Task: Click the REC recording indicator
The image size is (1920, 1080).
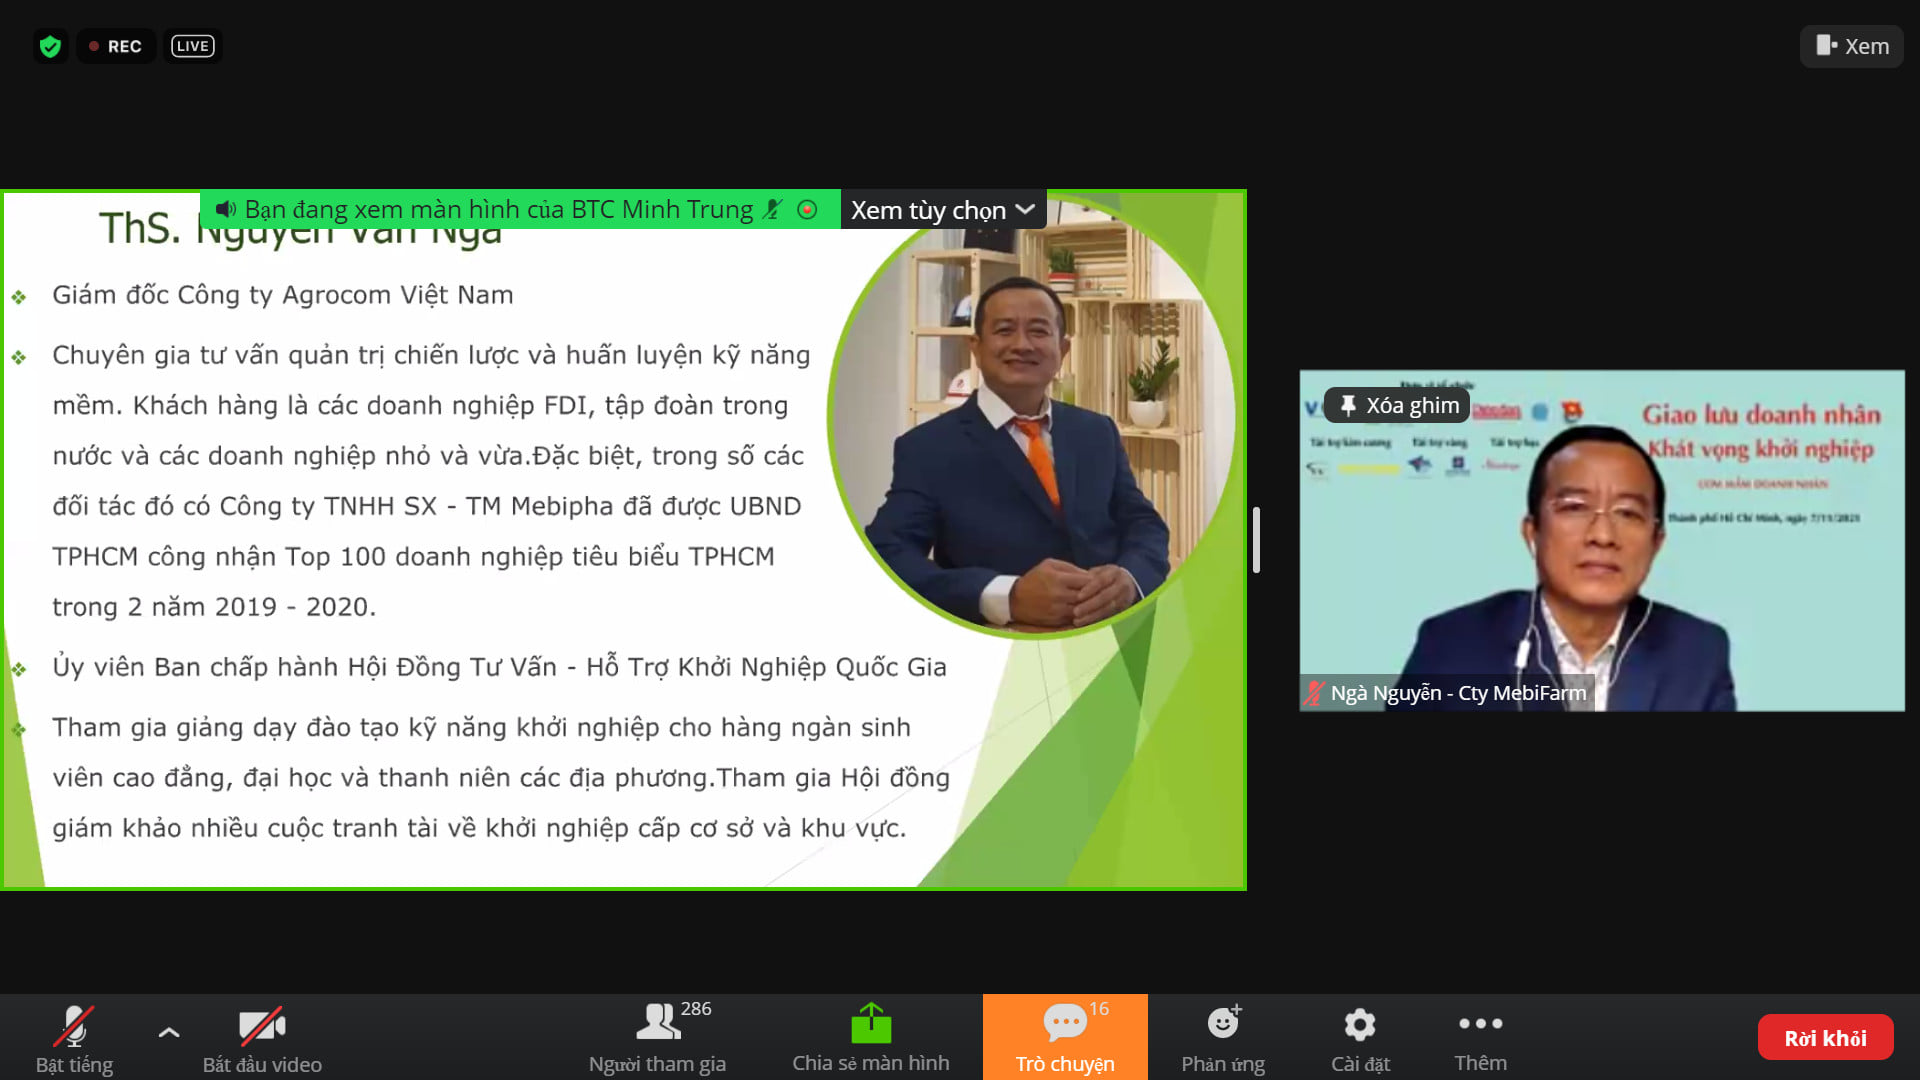Action: click(x=116, y=46)
